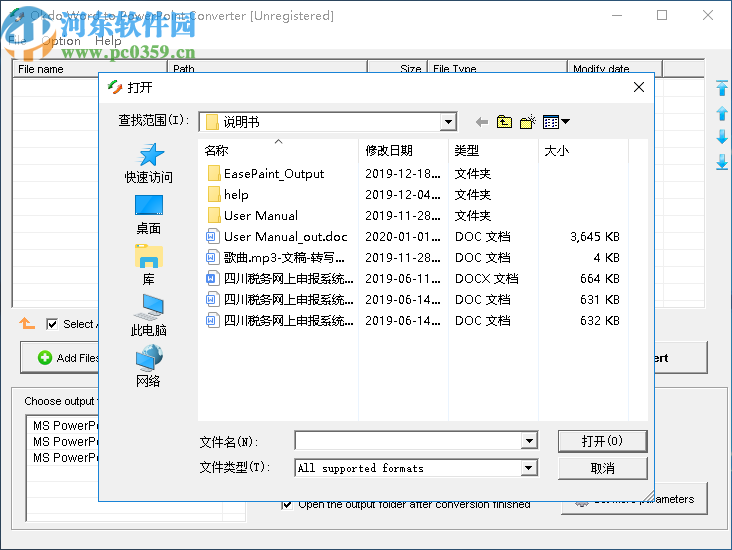Sort by 大小 column header

[x=584, y=150]
